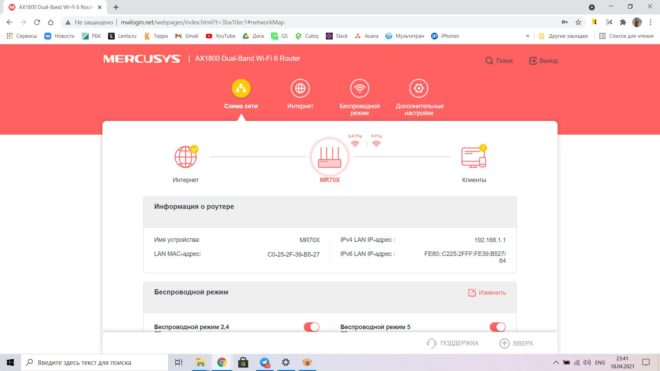Reload the current page
This screenshot has height=371, width=660.
[x=37, y=22]
